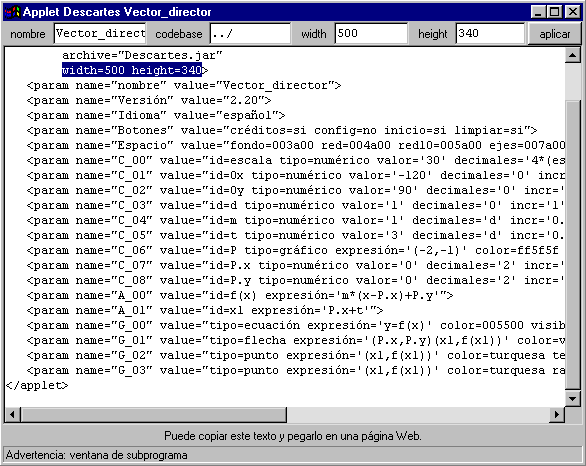Click the highlighted width=500 height=340 text
This screenshot has height=466, width=586.
132,70
